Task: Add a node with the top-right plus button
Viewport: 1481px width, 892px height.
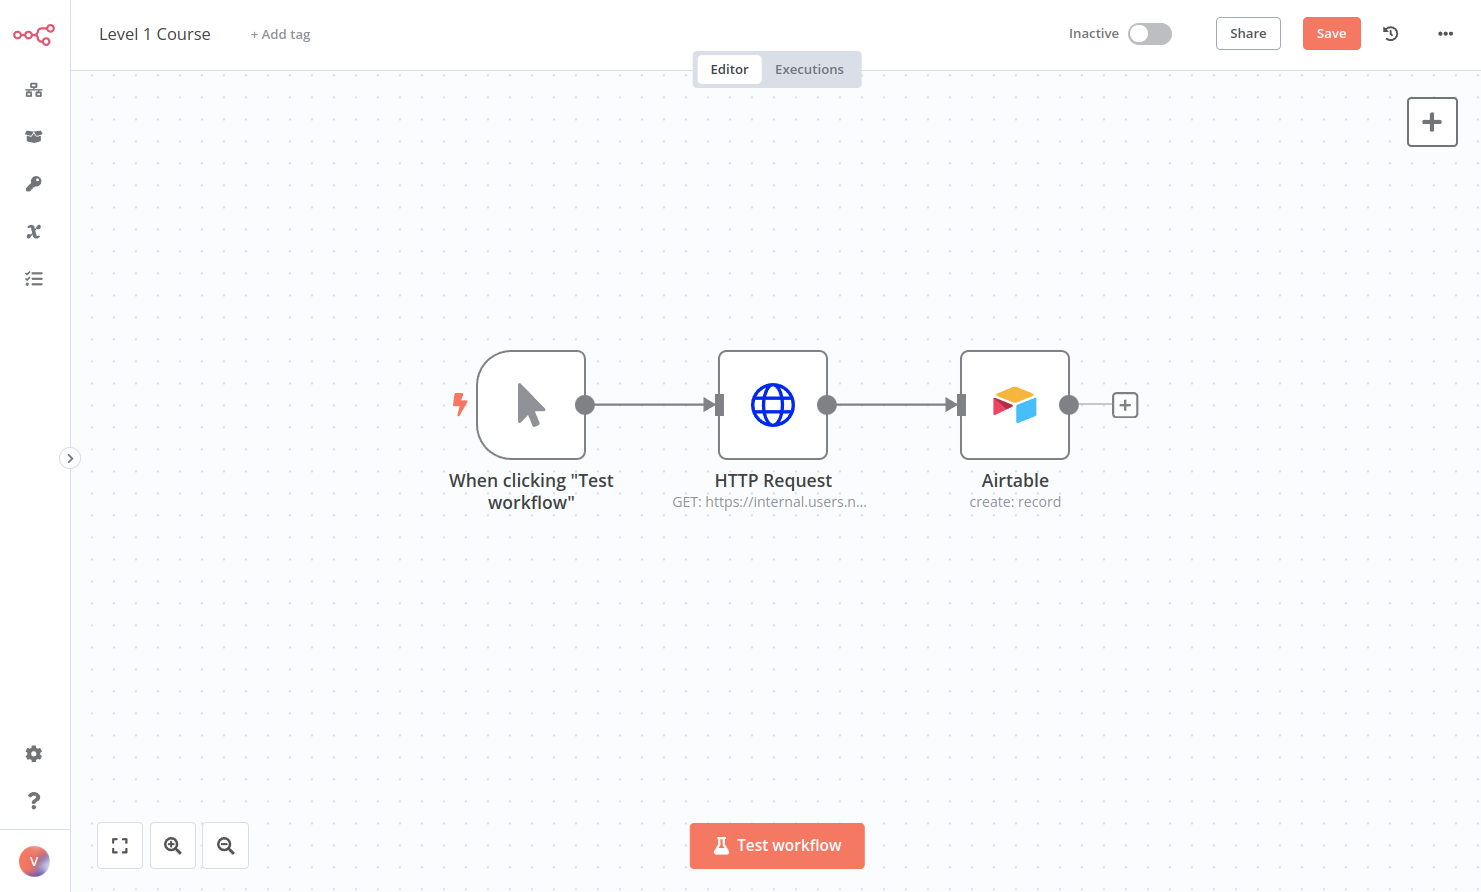Action: click(1432, 121)
